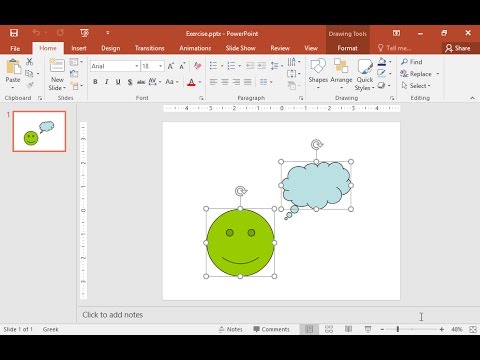Align text left

click(214, 82)
